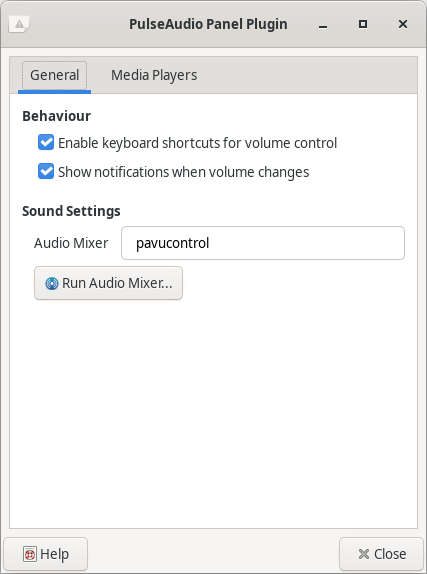Click the PulseAudio Panel Plugin title bar text
Image resolution: width=427 pixels, height=574 pixels.
(208, 24)
